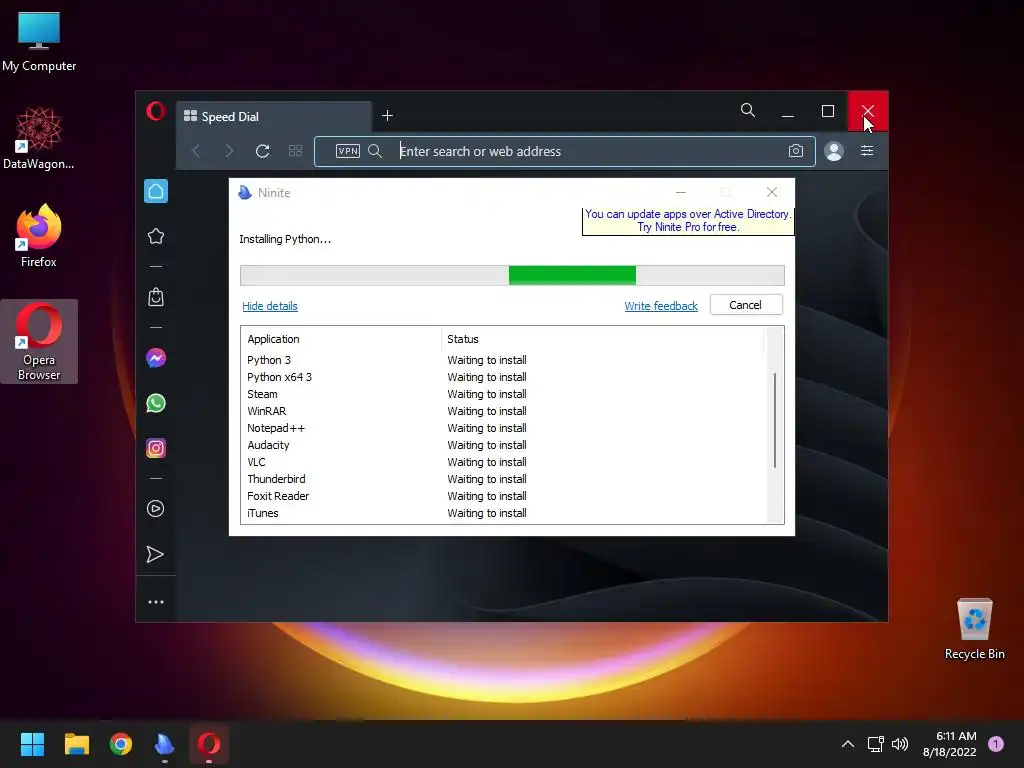Open the notification count badge
Viewport: 1024px width, 768px height.
(996, 744)
